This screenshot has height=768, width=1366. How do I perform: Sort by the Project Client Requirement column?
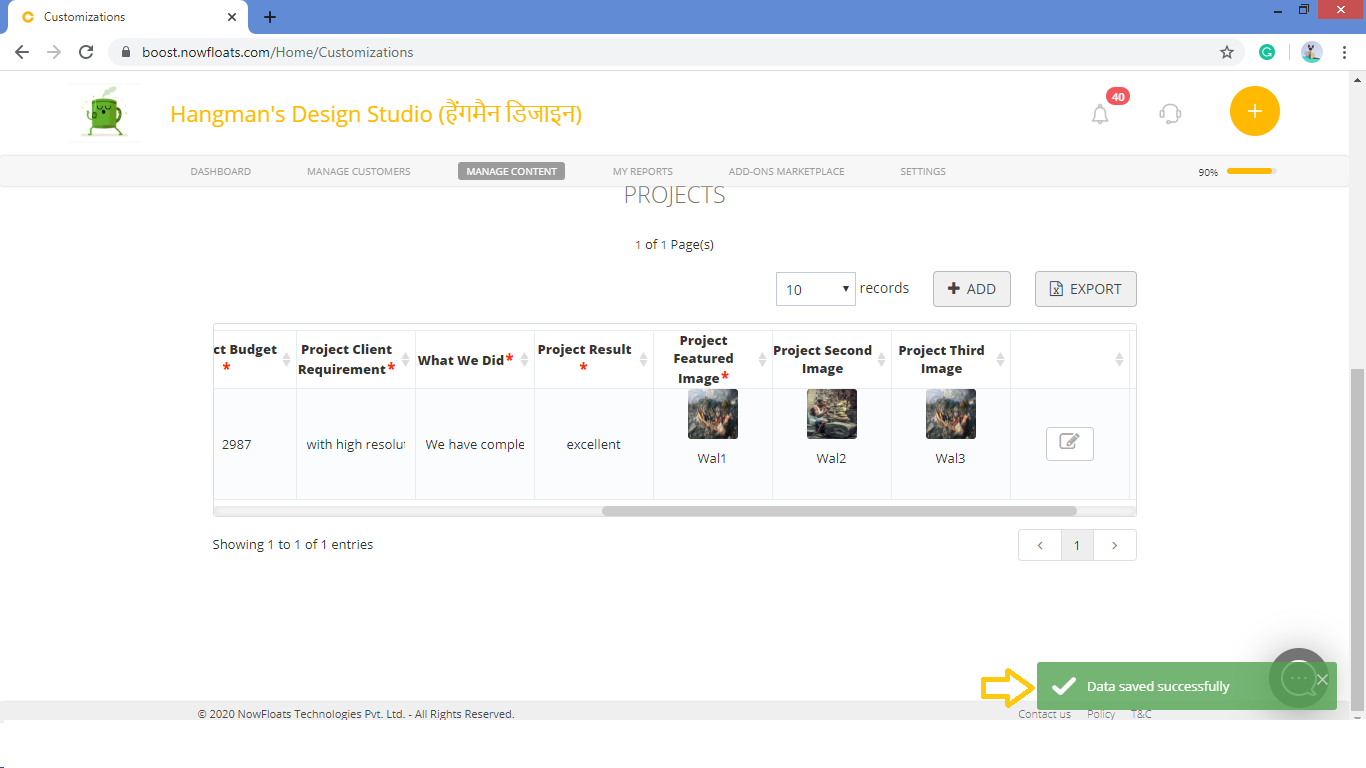tap(356, 360)
